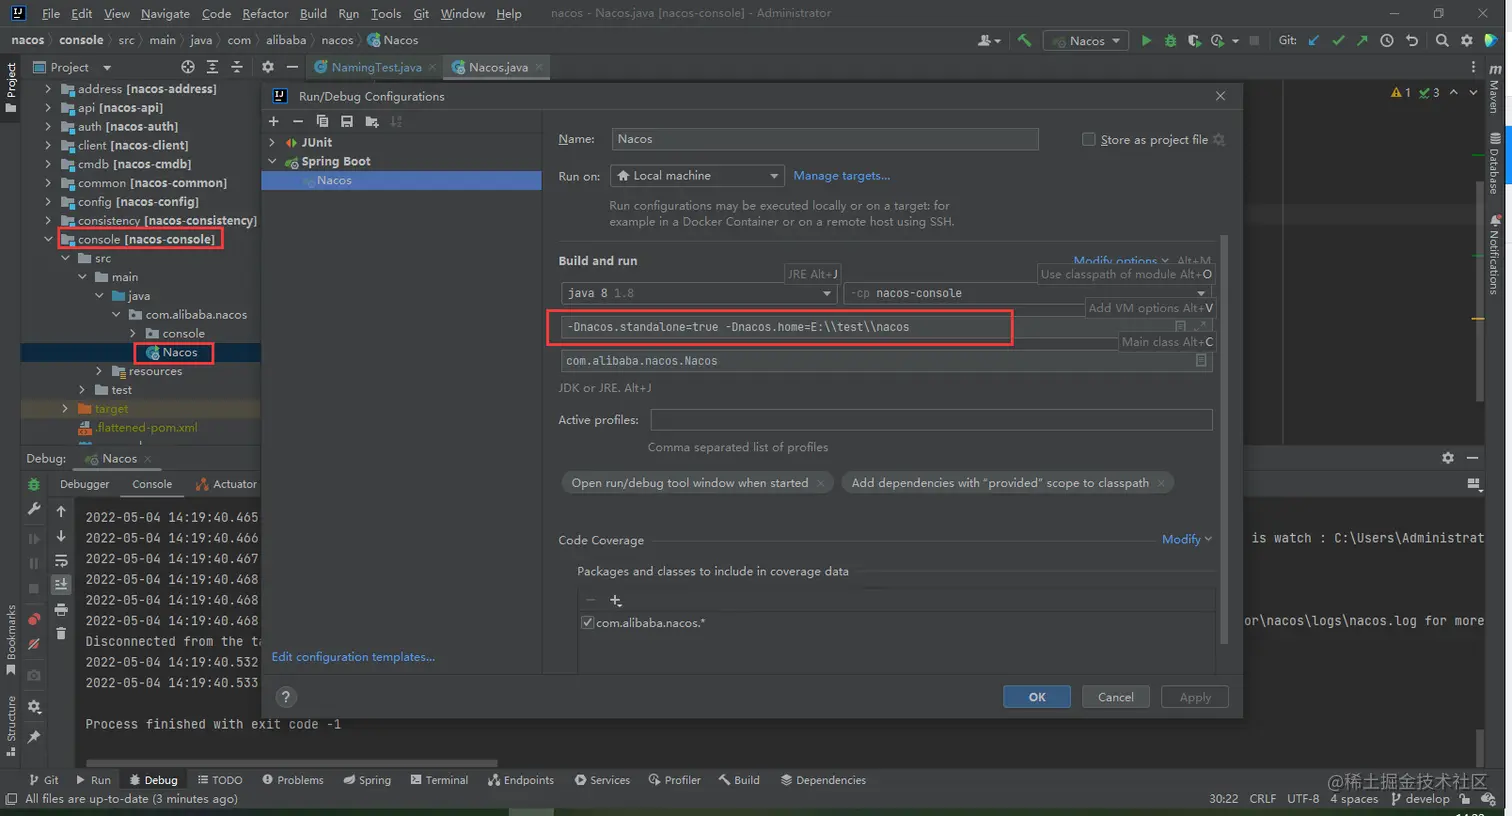Open the Refactor menu
Screen dimensions: 1512x816
click(x=265, y=13)
